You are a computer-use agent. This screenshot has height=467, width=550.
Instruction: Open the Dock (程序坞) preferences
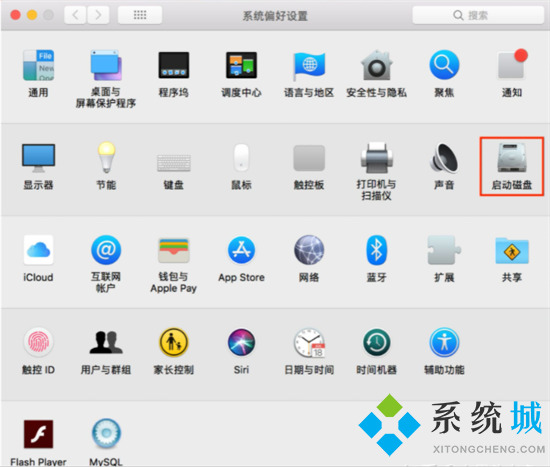(x=174, y=74)
